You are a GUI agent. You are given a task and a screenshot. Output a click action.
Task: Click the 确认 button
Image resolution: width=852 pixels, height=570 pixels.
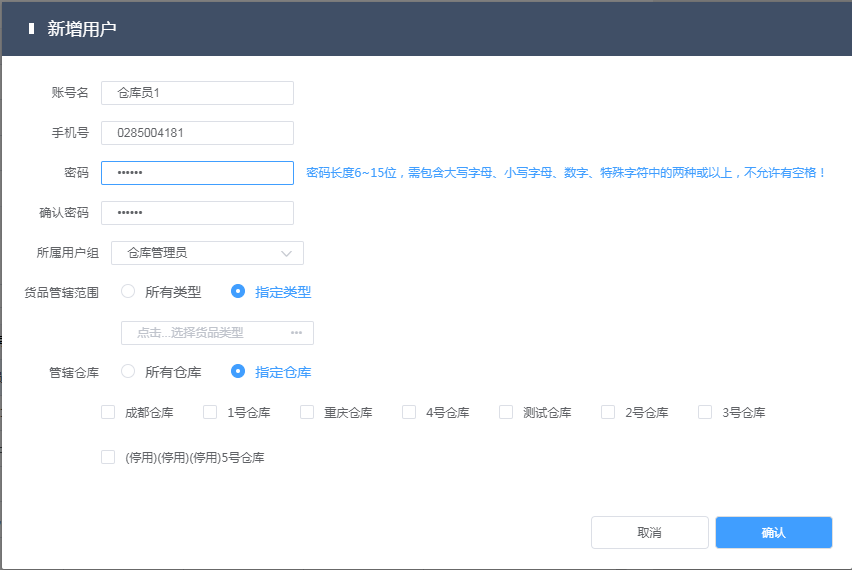pyautogui.click(x=774, y=533)
